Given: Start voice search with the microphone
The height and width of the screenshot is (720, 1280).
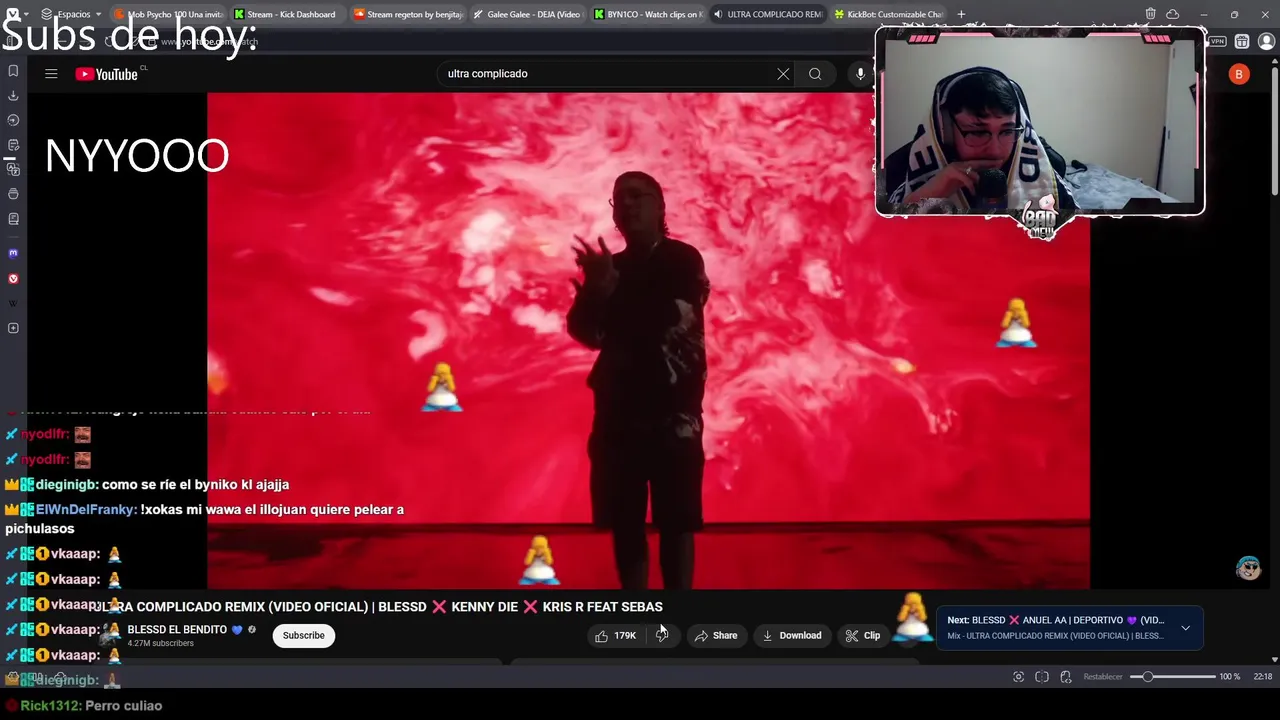Looking at the screenshot, I should coord(860,74).
